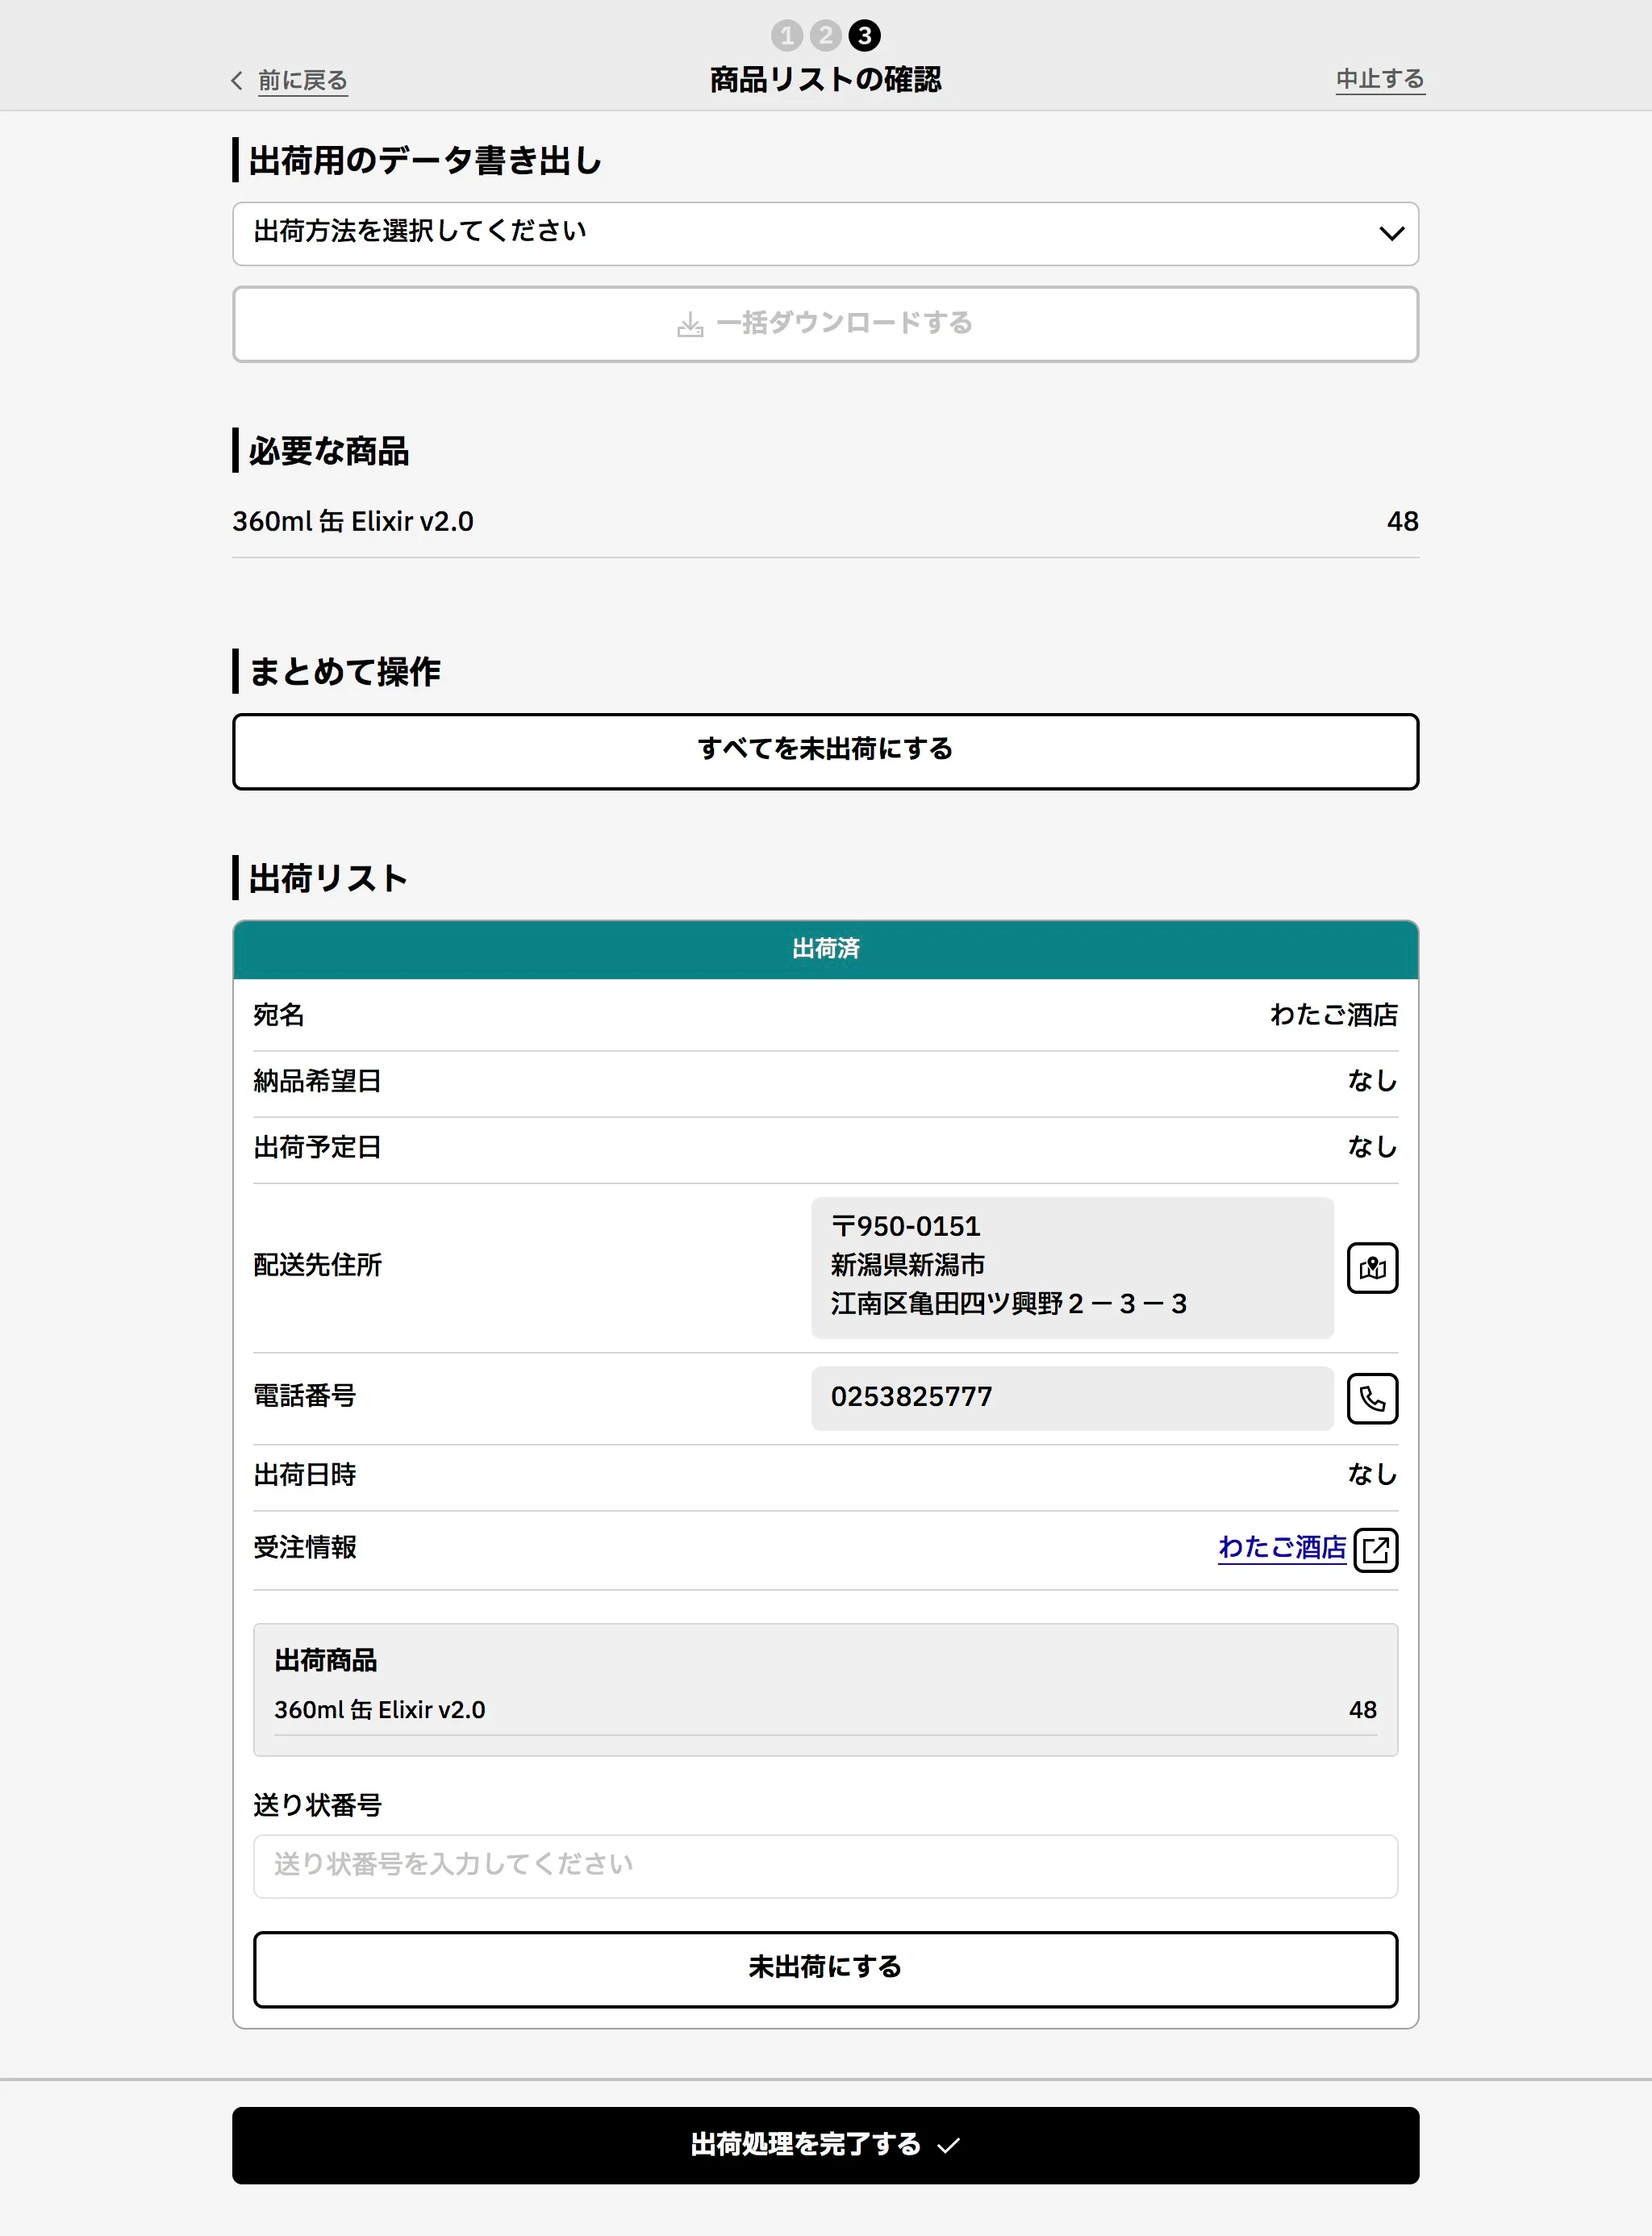This screenshot has height=2236, width=1652.
Task: Go to step 1 circle indicator
Action: click(786, 36)
